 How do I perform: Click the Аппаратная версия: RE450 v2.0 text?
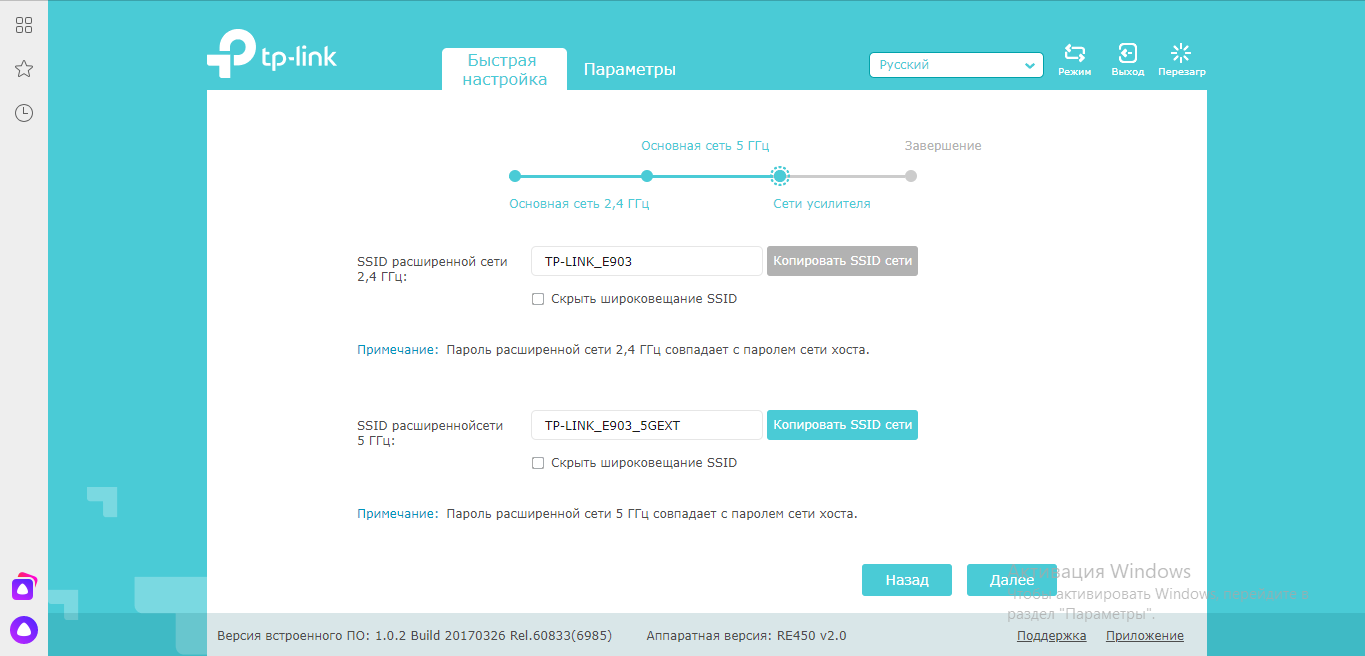click(746, 636)
